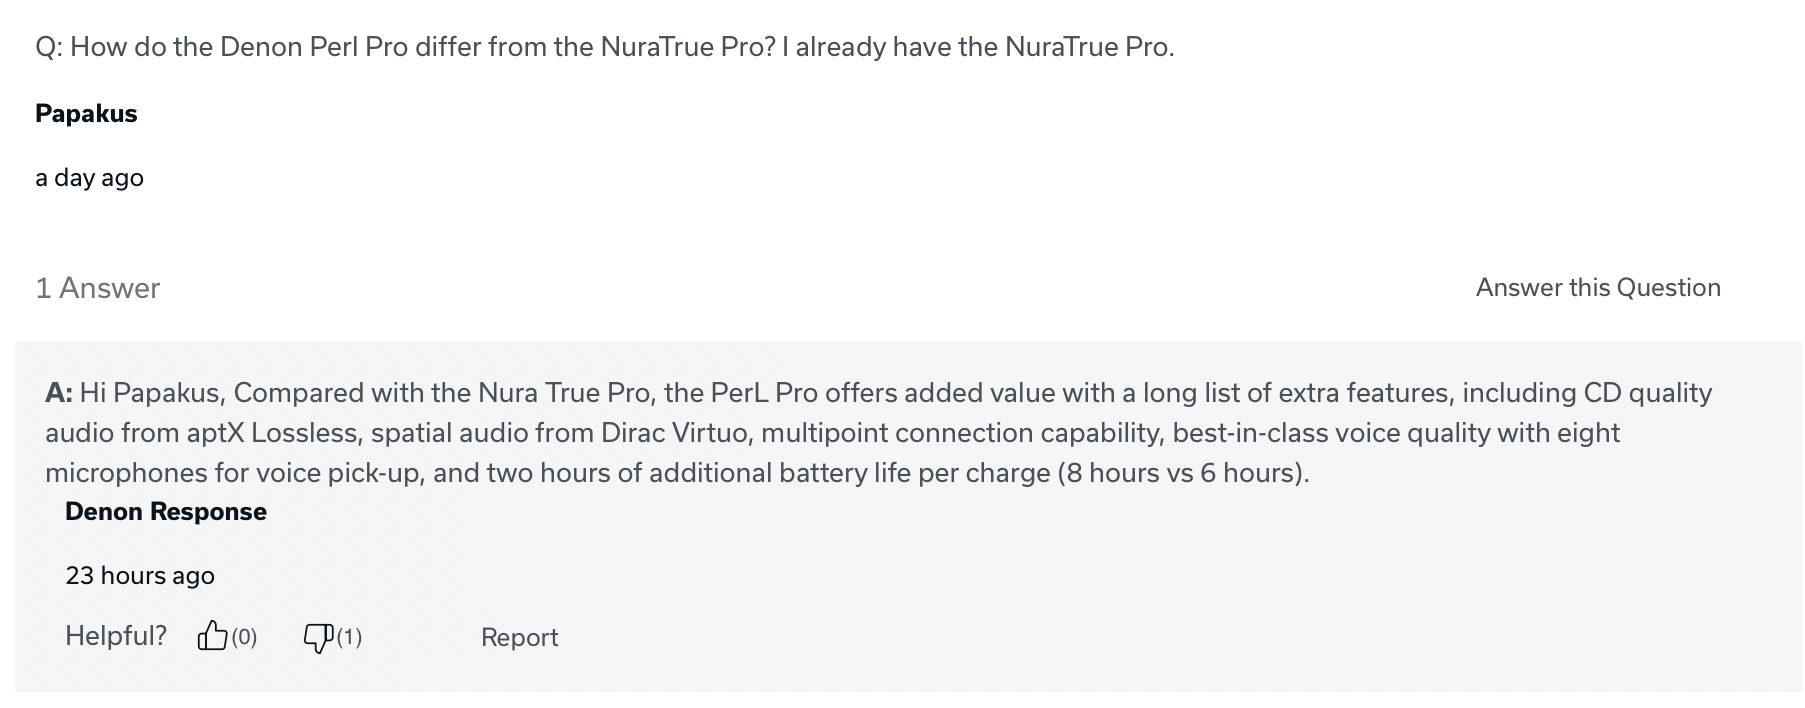Click the 1 Answer heading
1805x708 pixels.
coord(98,288)
